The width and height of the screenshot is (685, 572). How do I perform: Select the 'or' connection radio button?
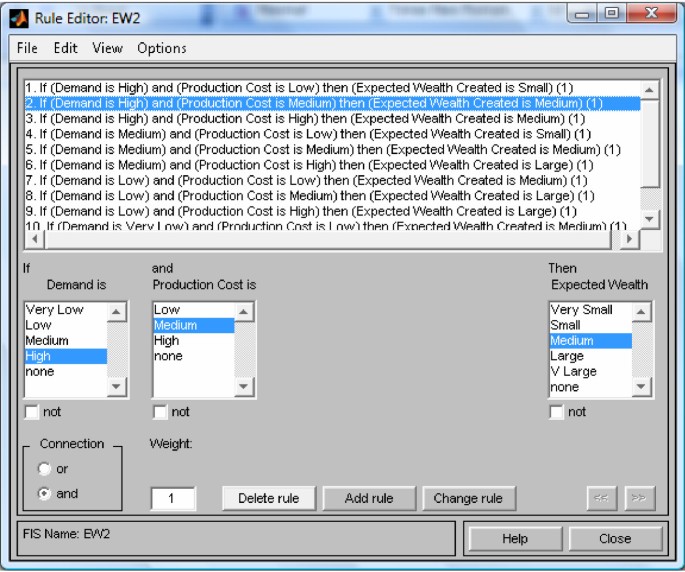pyautogui.click(x=45, y=469)
